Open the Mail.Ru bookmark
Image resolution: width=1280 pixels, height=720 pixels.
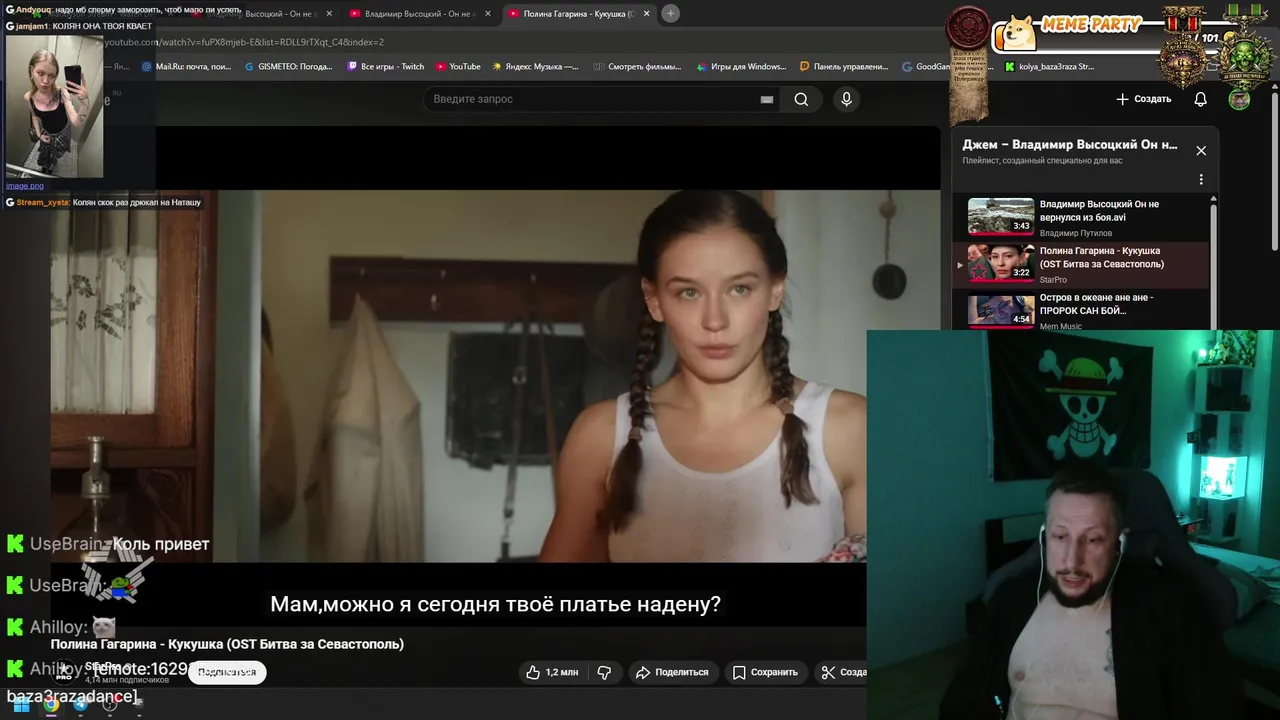point(186,67)
